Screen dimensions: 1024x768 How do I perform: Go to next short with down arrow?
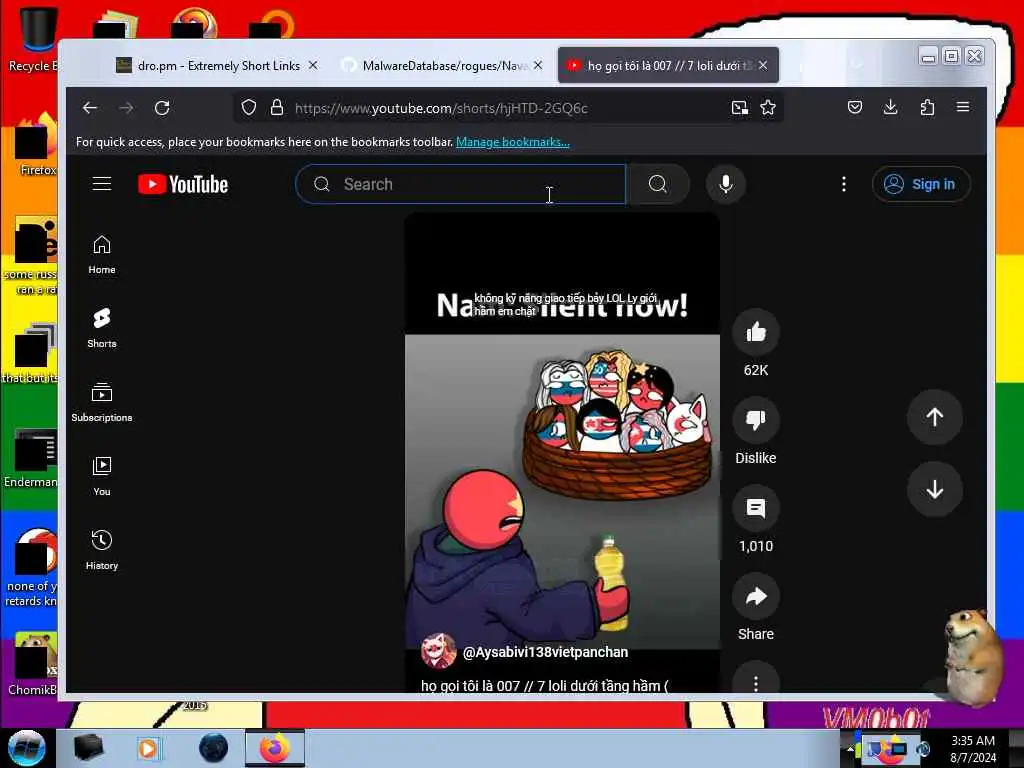click(935, 489)
